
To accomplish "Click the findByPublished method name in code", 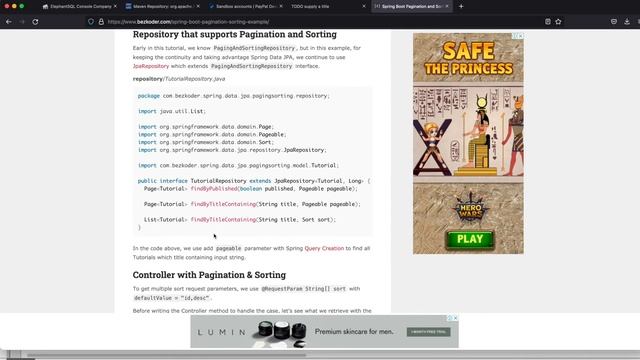I will (214, 189).
